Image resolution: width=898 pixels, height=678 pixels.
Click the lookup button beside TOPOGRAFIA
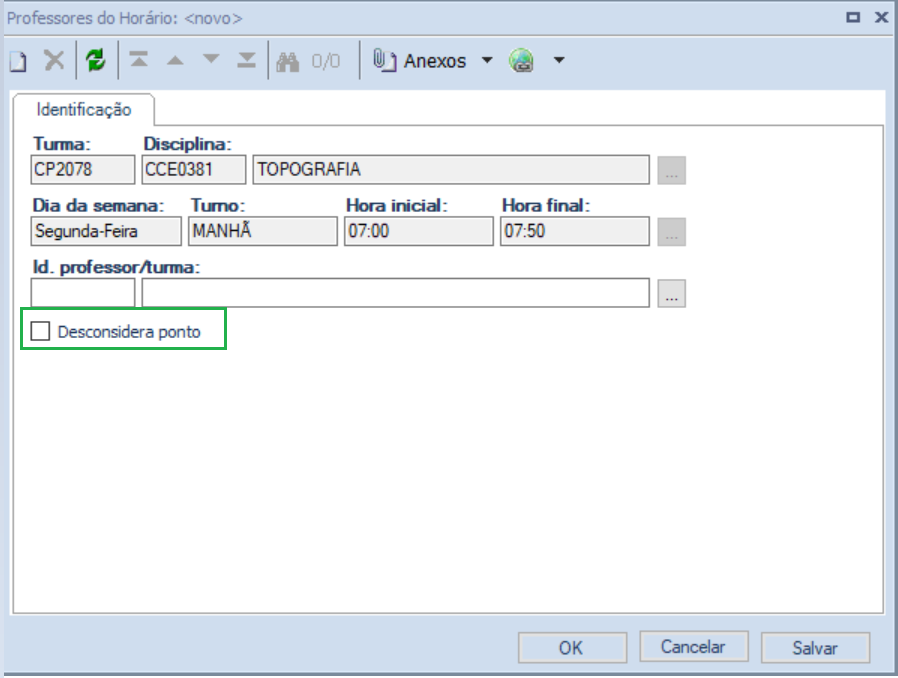click(672, 170)
